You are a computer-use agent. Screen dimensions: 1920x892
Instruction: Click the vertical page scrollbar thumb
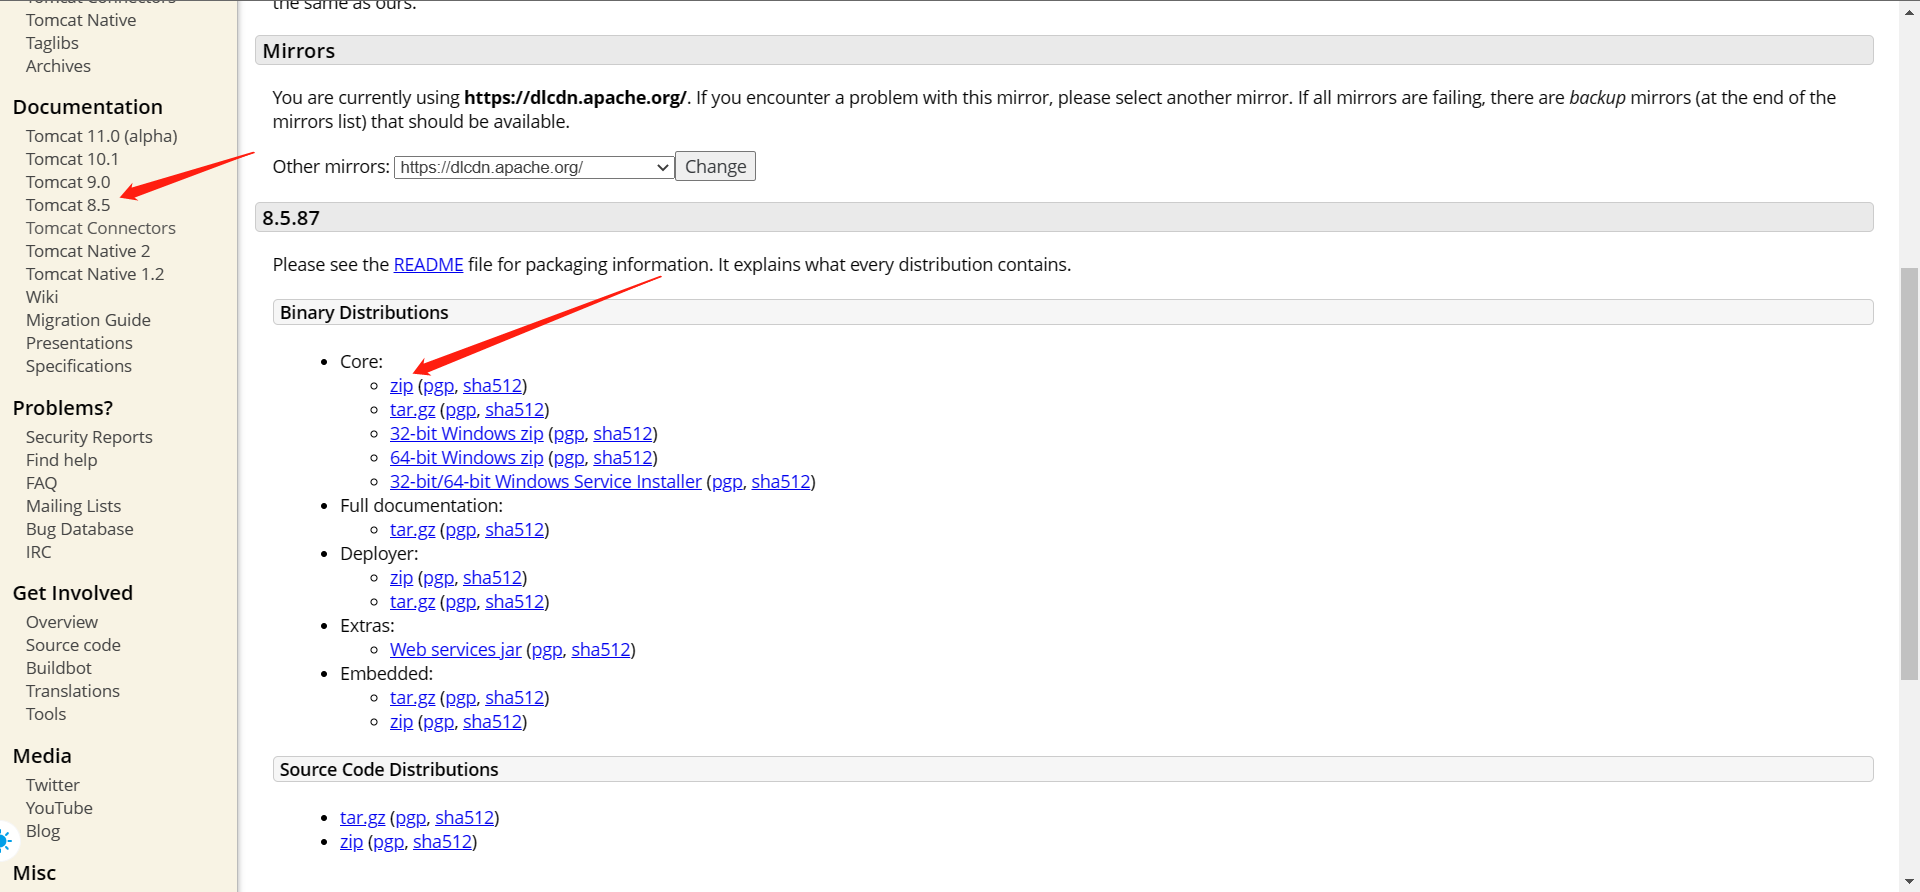pyautogui.click(x=1909, y=474)
